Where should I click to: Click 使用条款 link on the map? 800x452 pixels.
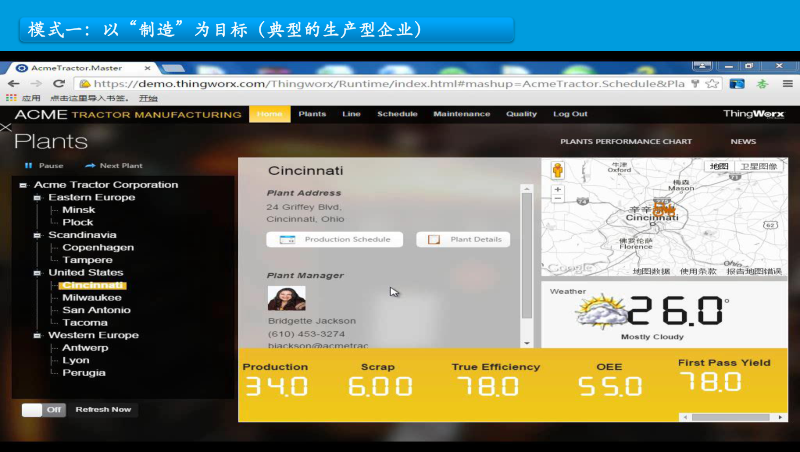pyautogui.click(x=698, y=271)
